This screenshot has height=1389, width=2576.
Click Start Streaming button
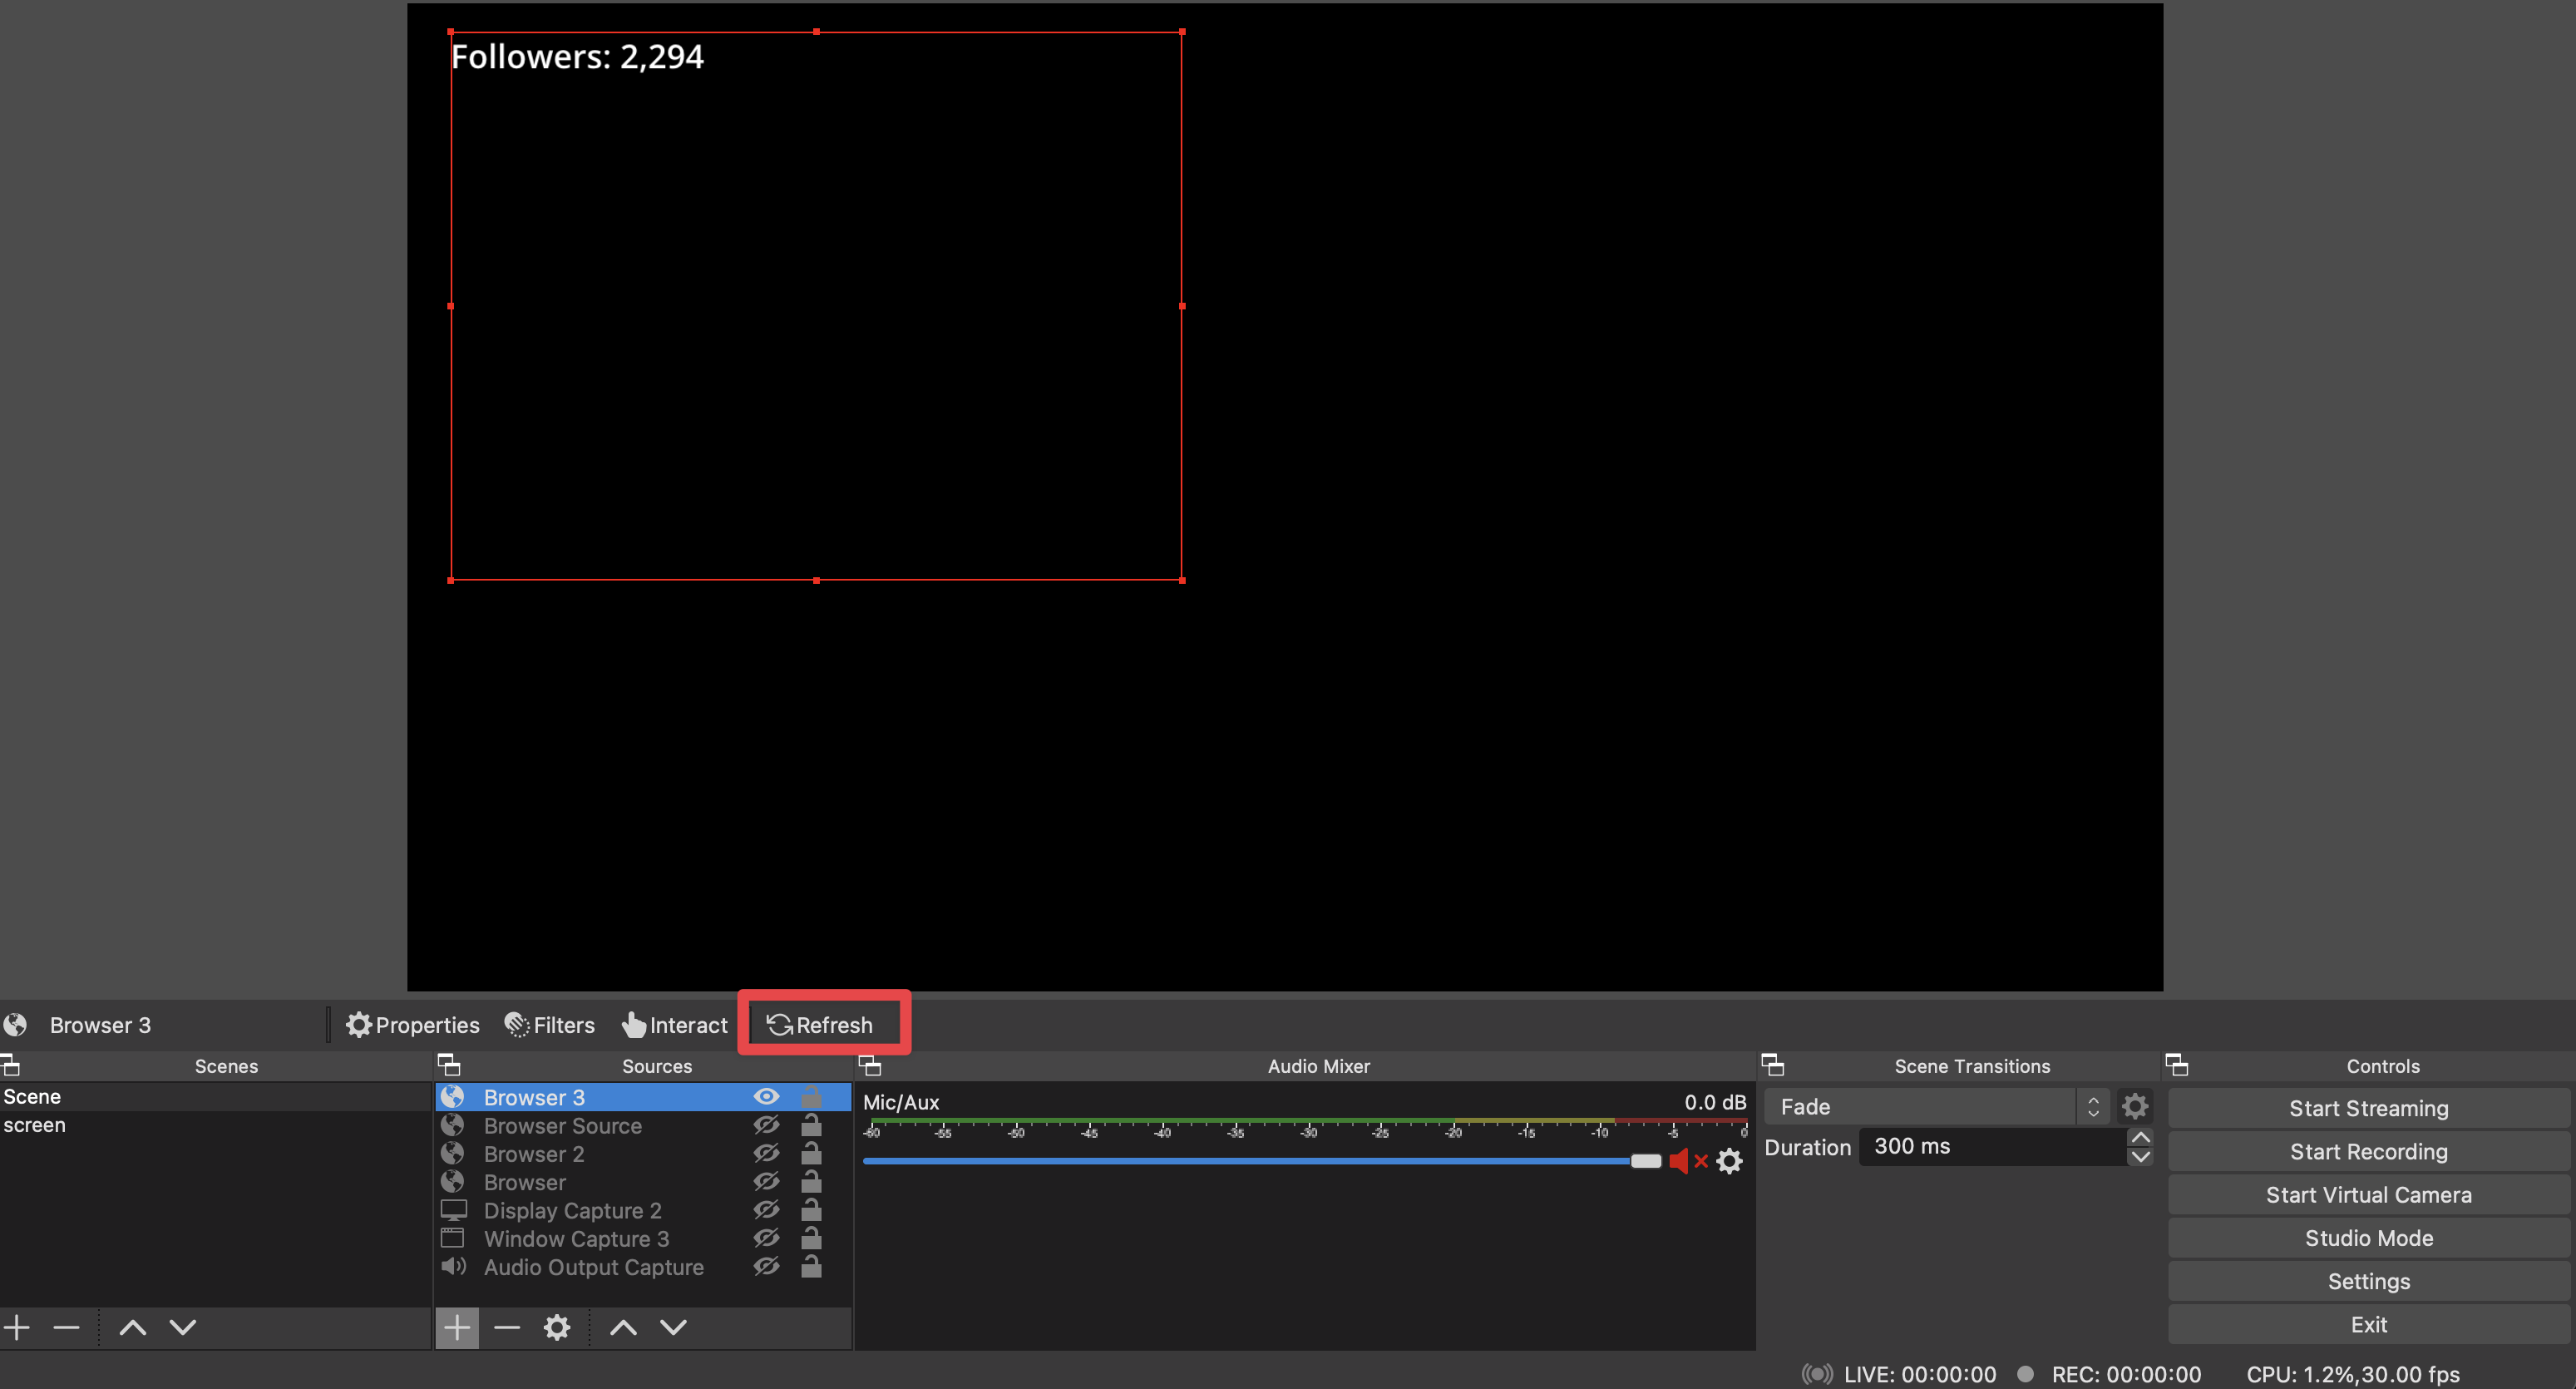pos(2368,1108)
